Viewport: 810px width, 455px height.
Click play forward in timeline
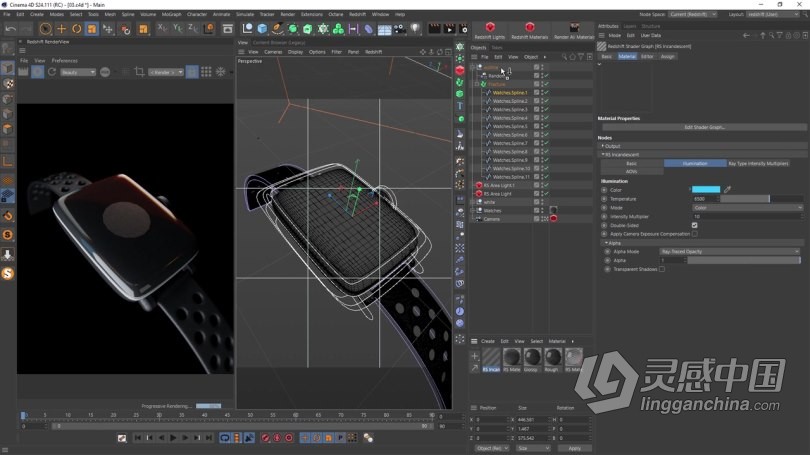pos(173,438)
